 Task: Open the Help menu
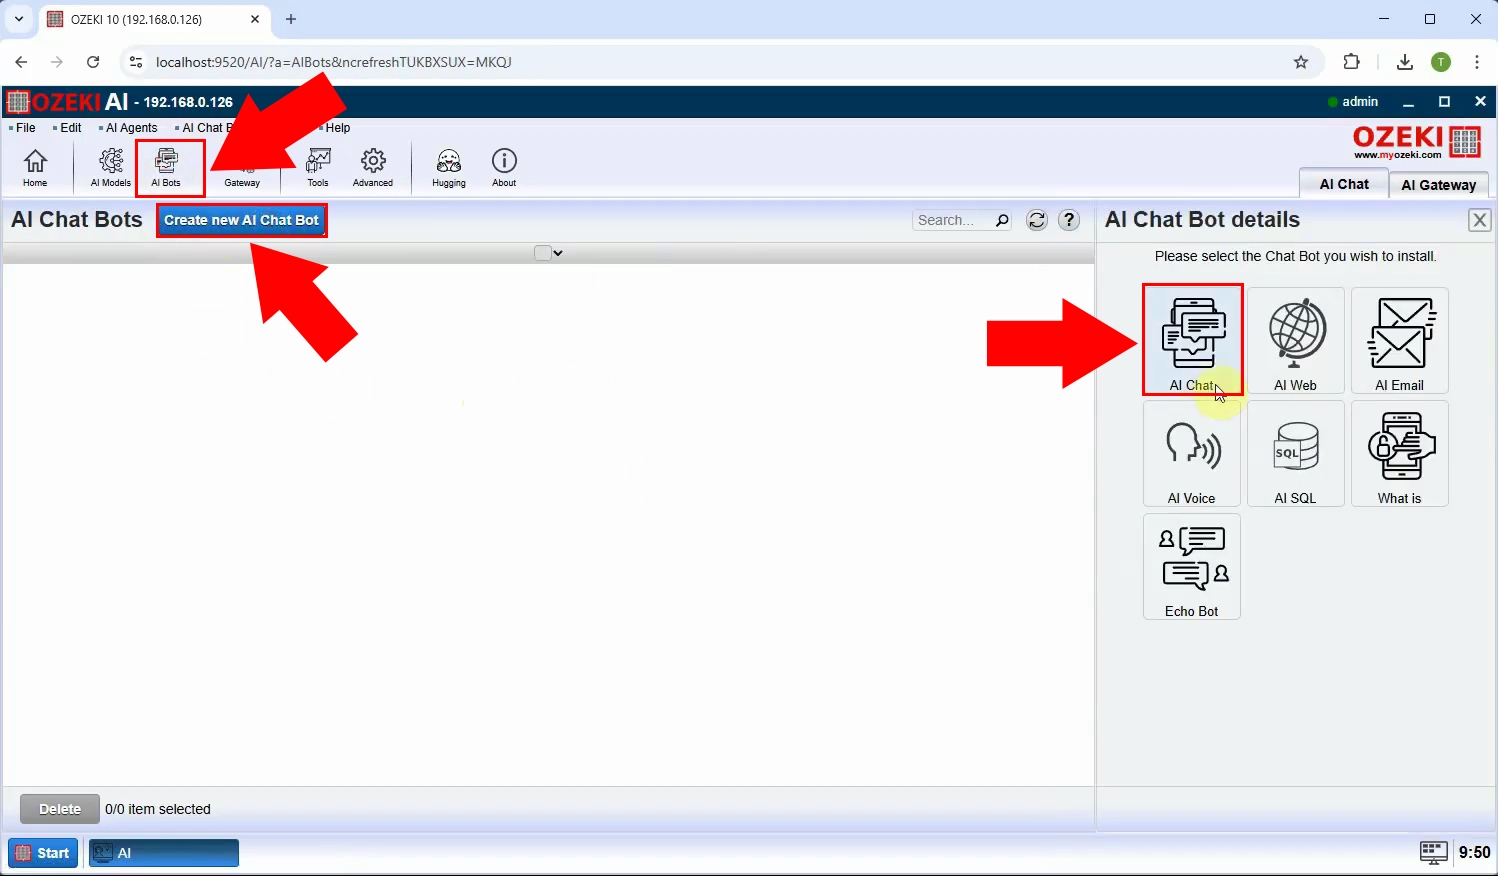click(x=337, y=128)
